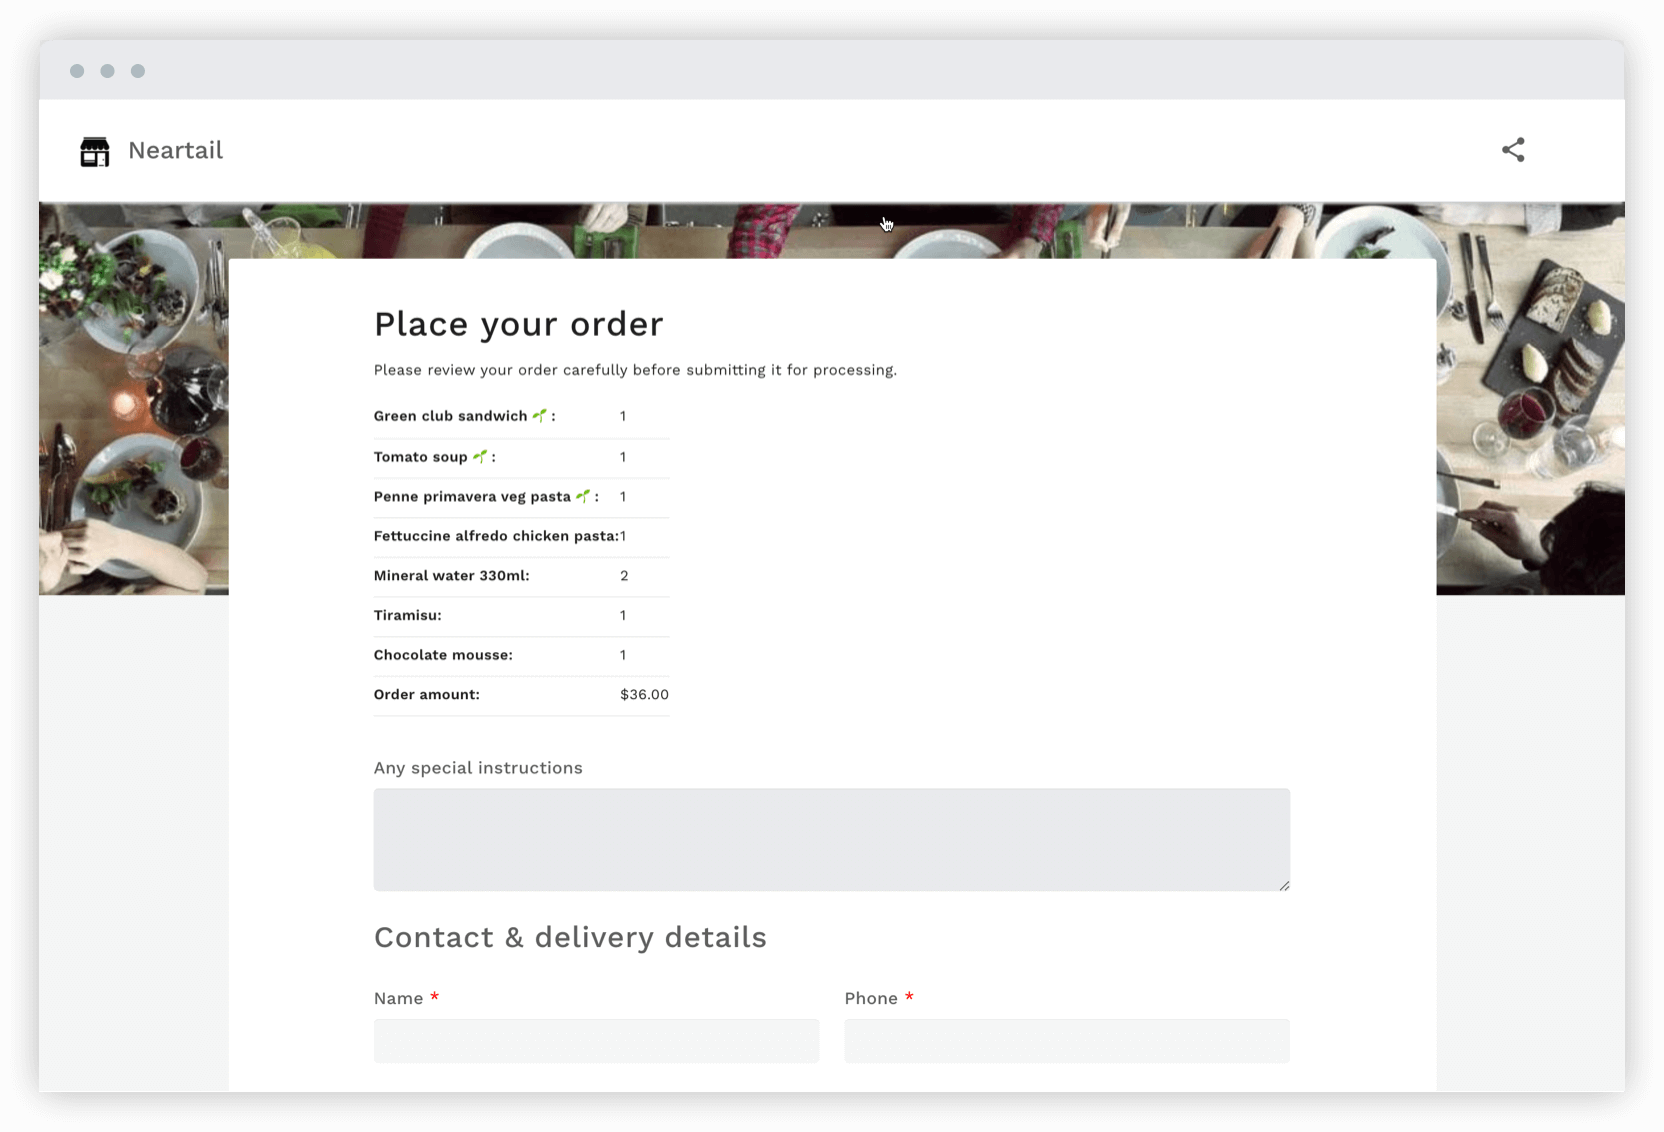Click the textarea resize handle

click(1284, 884)
